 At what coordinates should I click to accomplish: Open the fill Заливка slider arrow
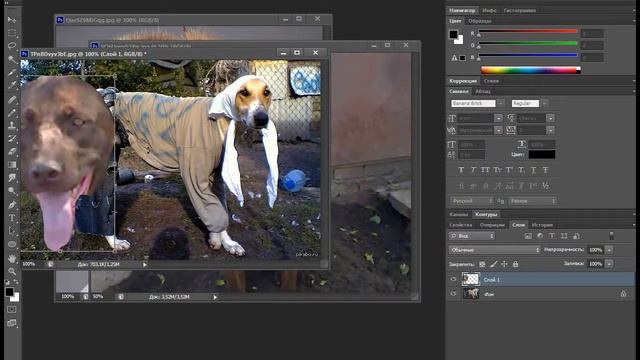(609, 264)
